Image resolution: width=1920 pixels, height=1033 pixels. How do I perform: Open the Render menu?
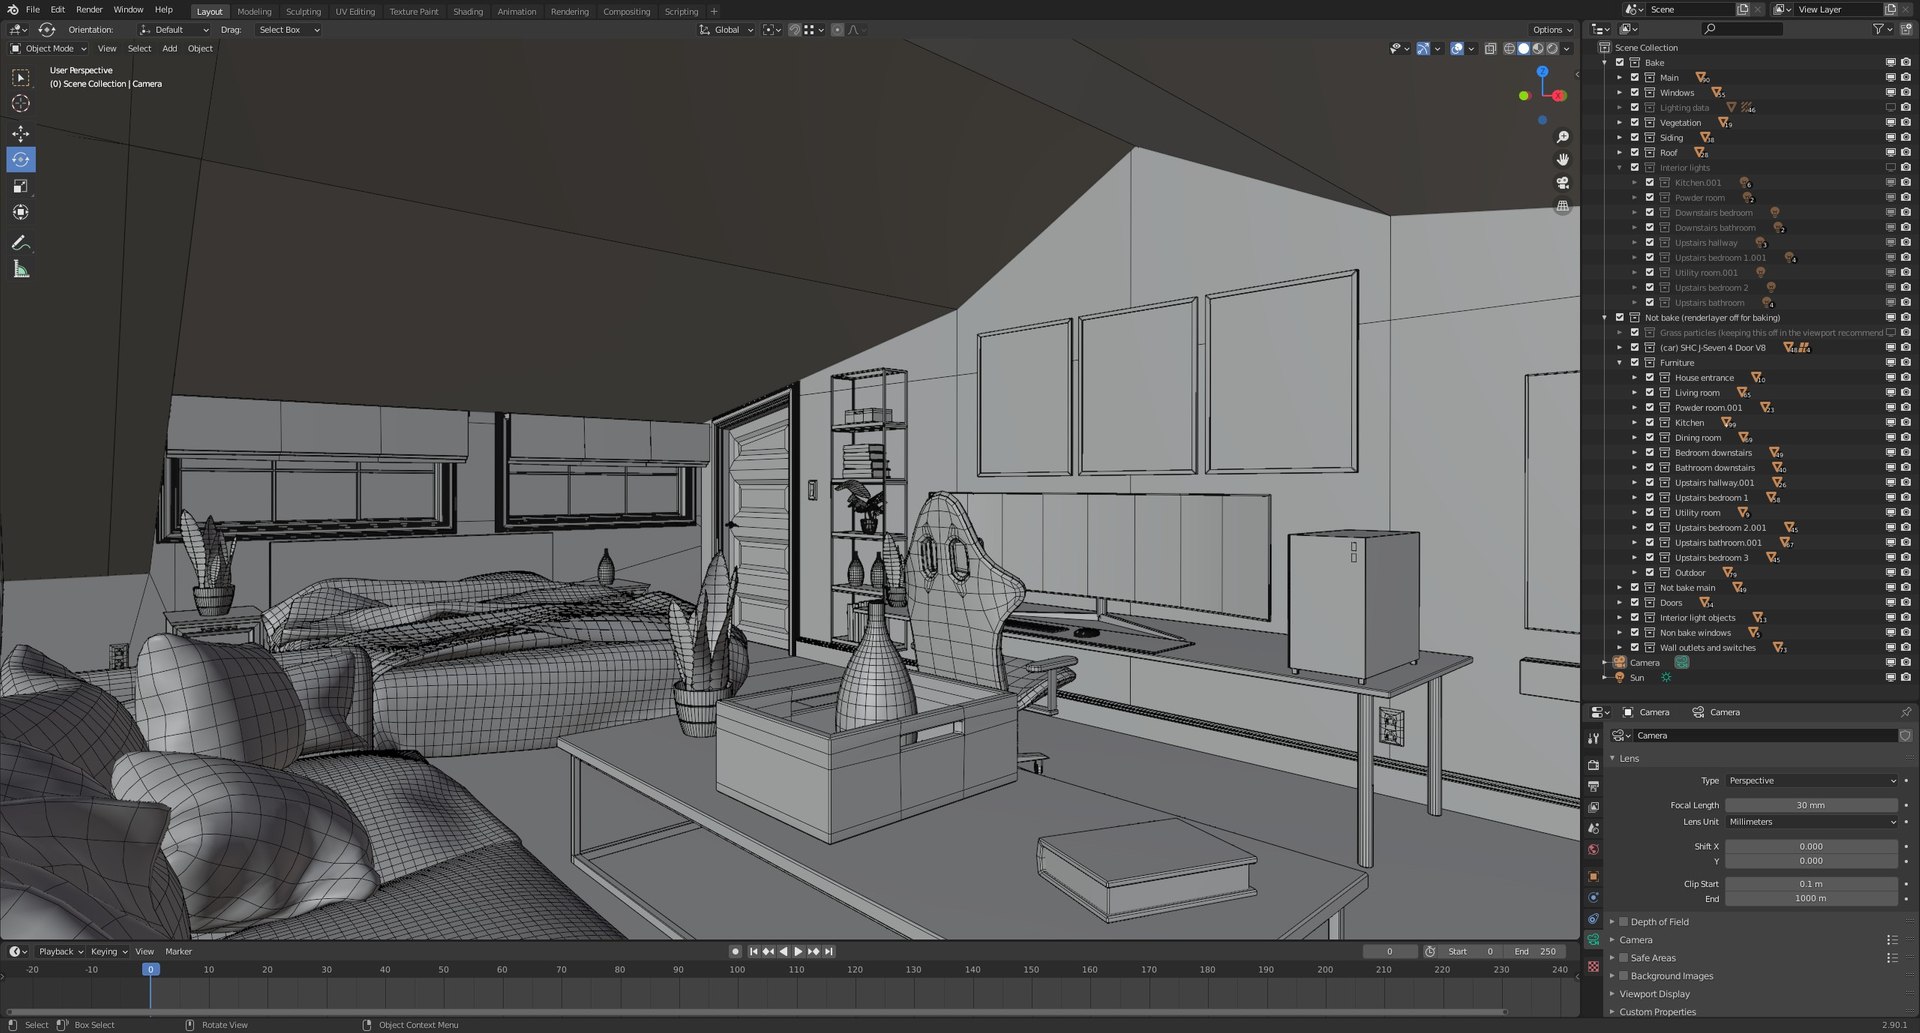(x=89, y=10)
